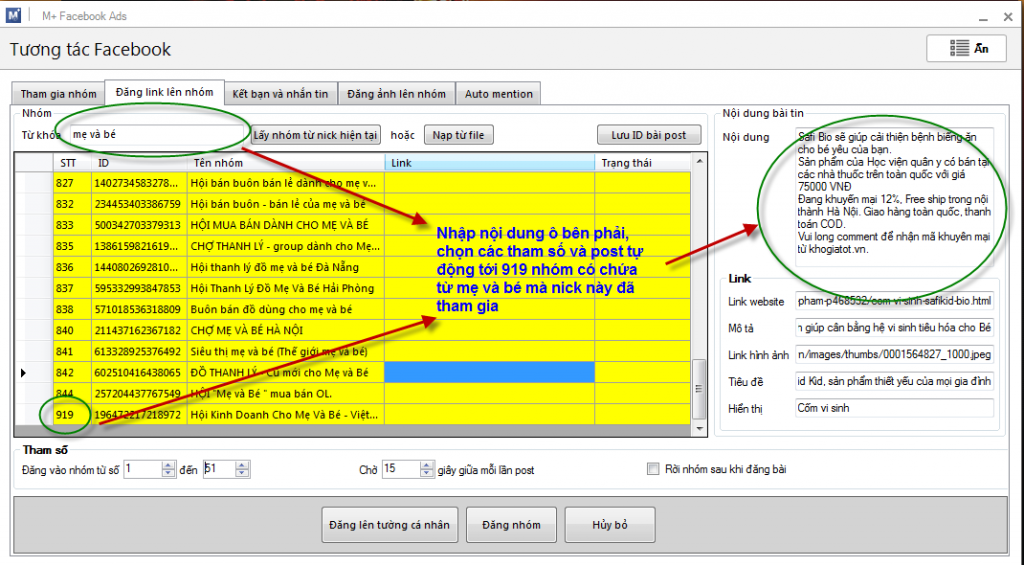Click STT cell 835

pyautogui.click(x=73, y=246)
